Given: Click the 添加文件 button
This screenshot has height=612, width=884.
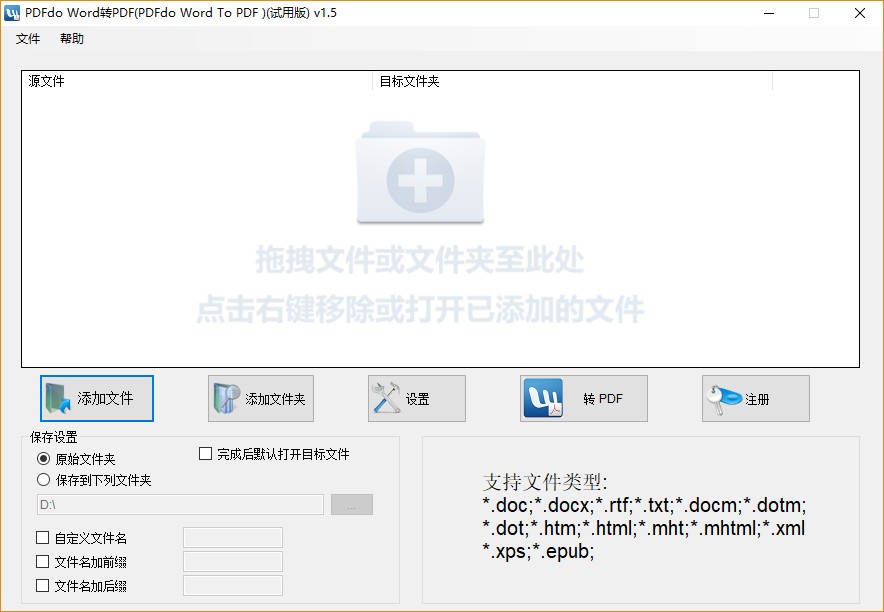Looking at the screenshot, I should click(97, 398).
